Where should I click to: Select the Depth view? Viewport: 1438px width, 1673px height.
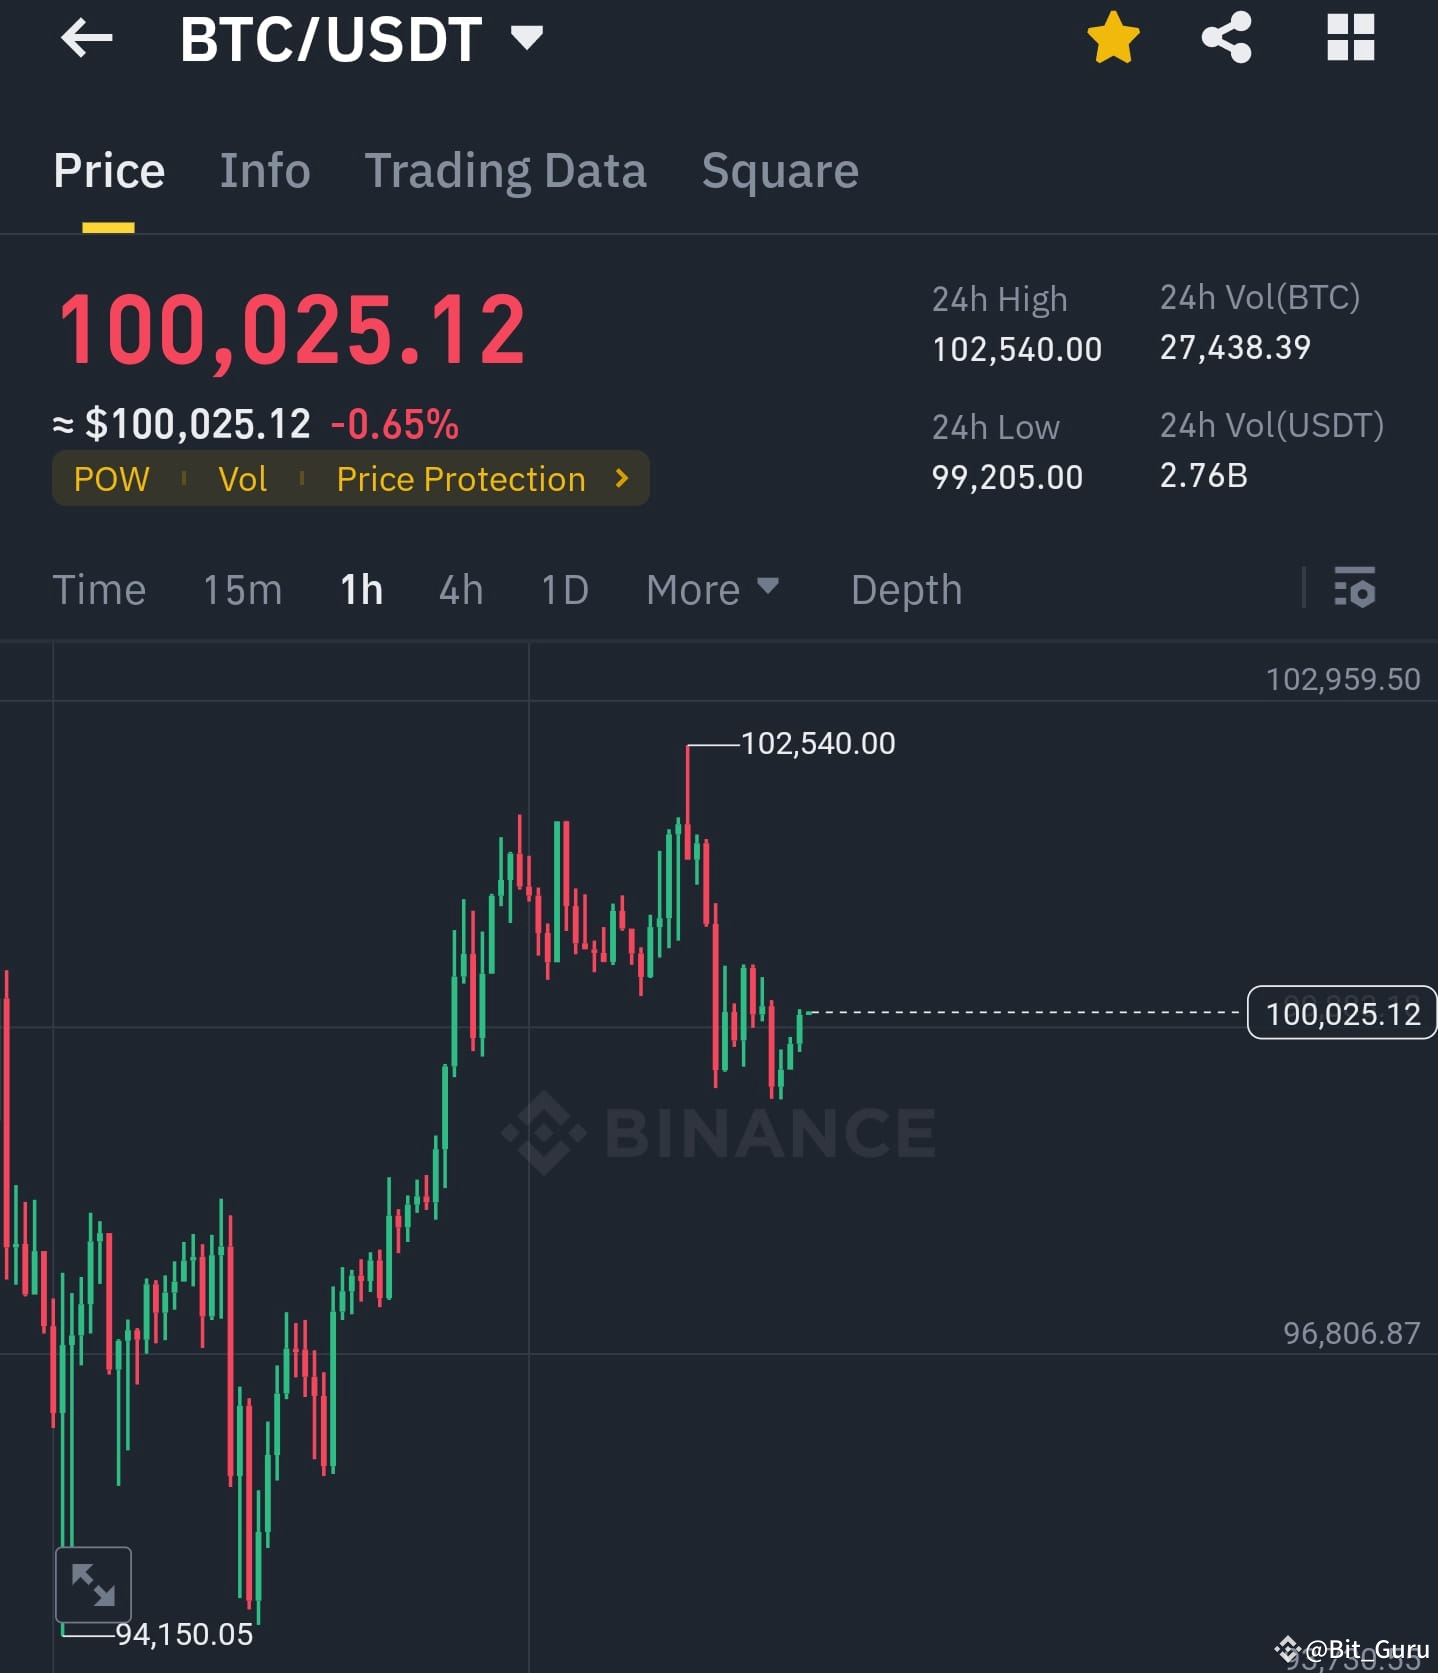point(905,590)
